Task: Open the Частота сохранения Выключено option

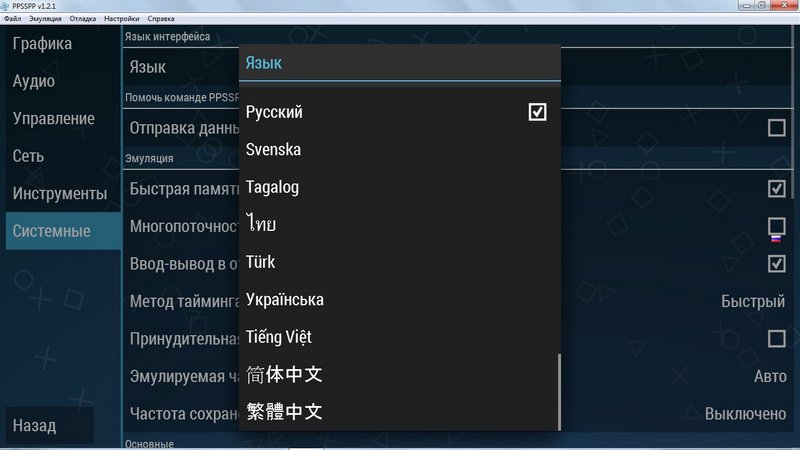Action: [745, 413]
